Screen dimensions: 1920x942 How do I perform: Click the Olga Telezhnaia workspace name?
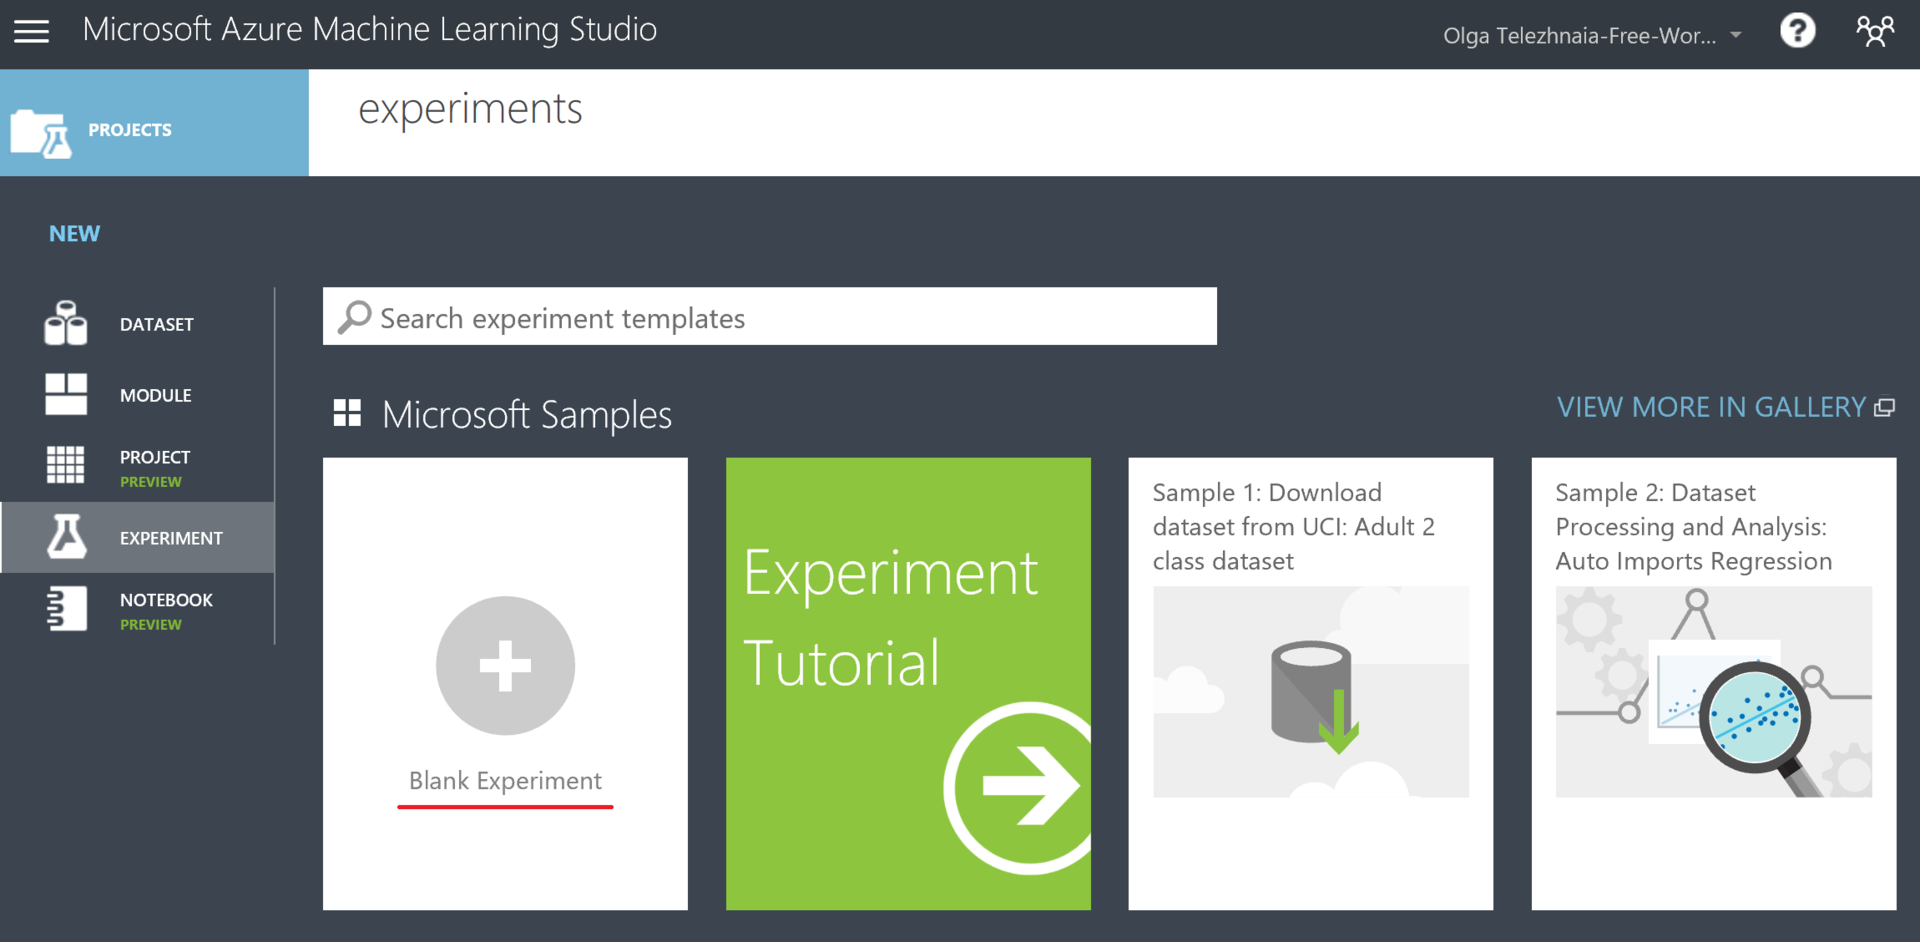coord(1579,36)
